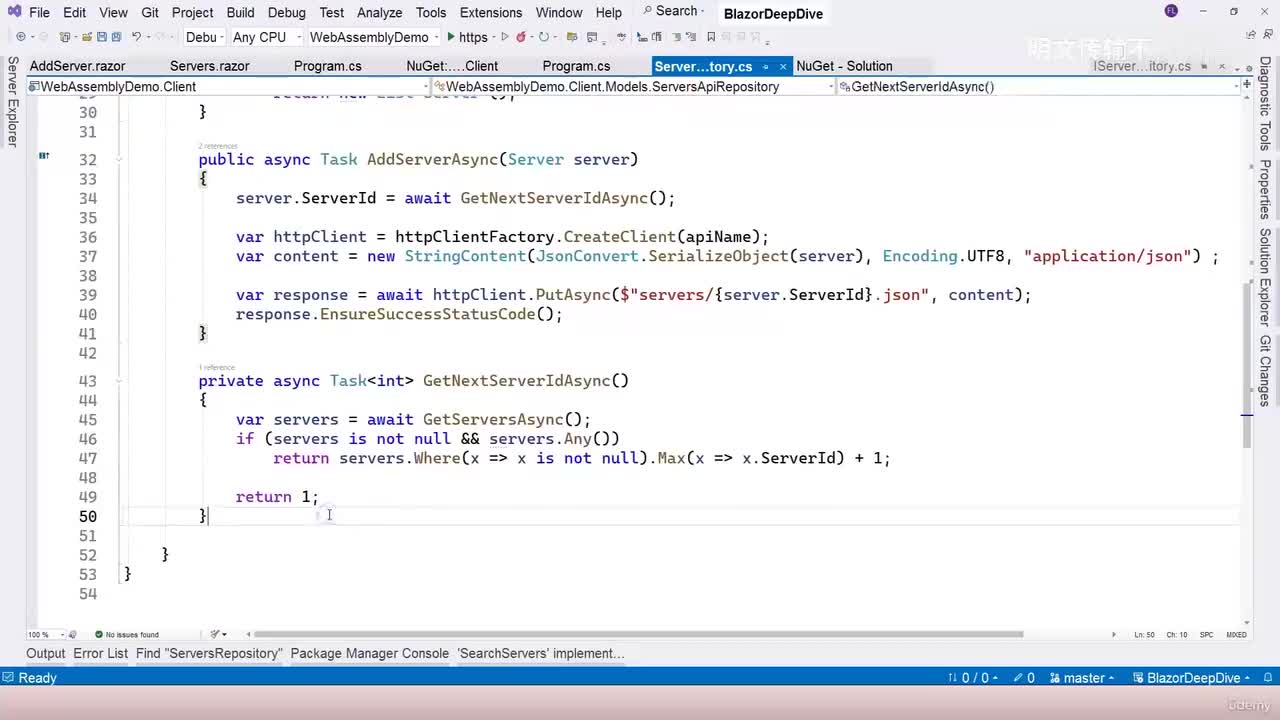This screenshot has width=1280, height=720.
Task: Click the Ln: 50 line indicator
Action: [1145, 634]
